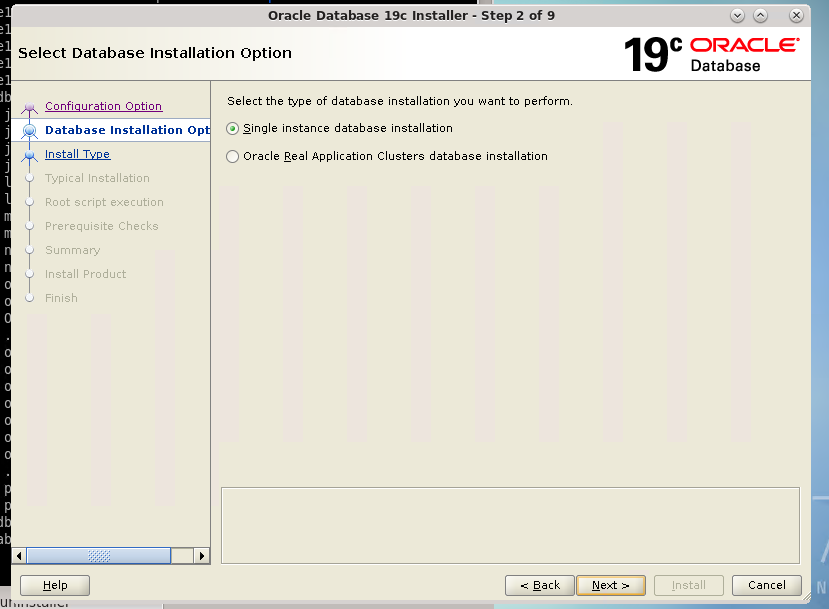This screenshot has height=609, width=829.
Task: Open the Install Type step link
Action: pyautogui.click(x=78, y=154)
